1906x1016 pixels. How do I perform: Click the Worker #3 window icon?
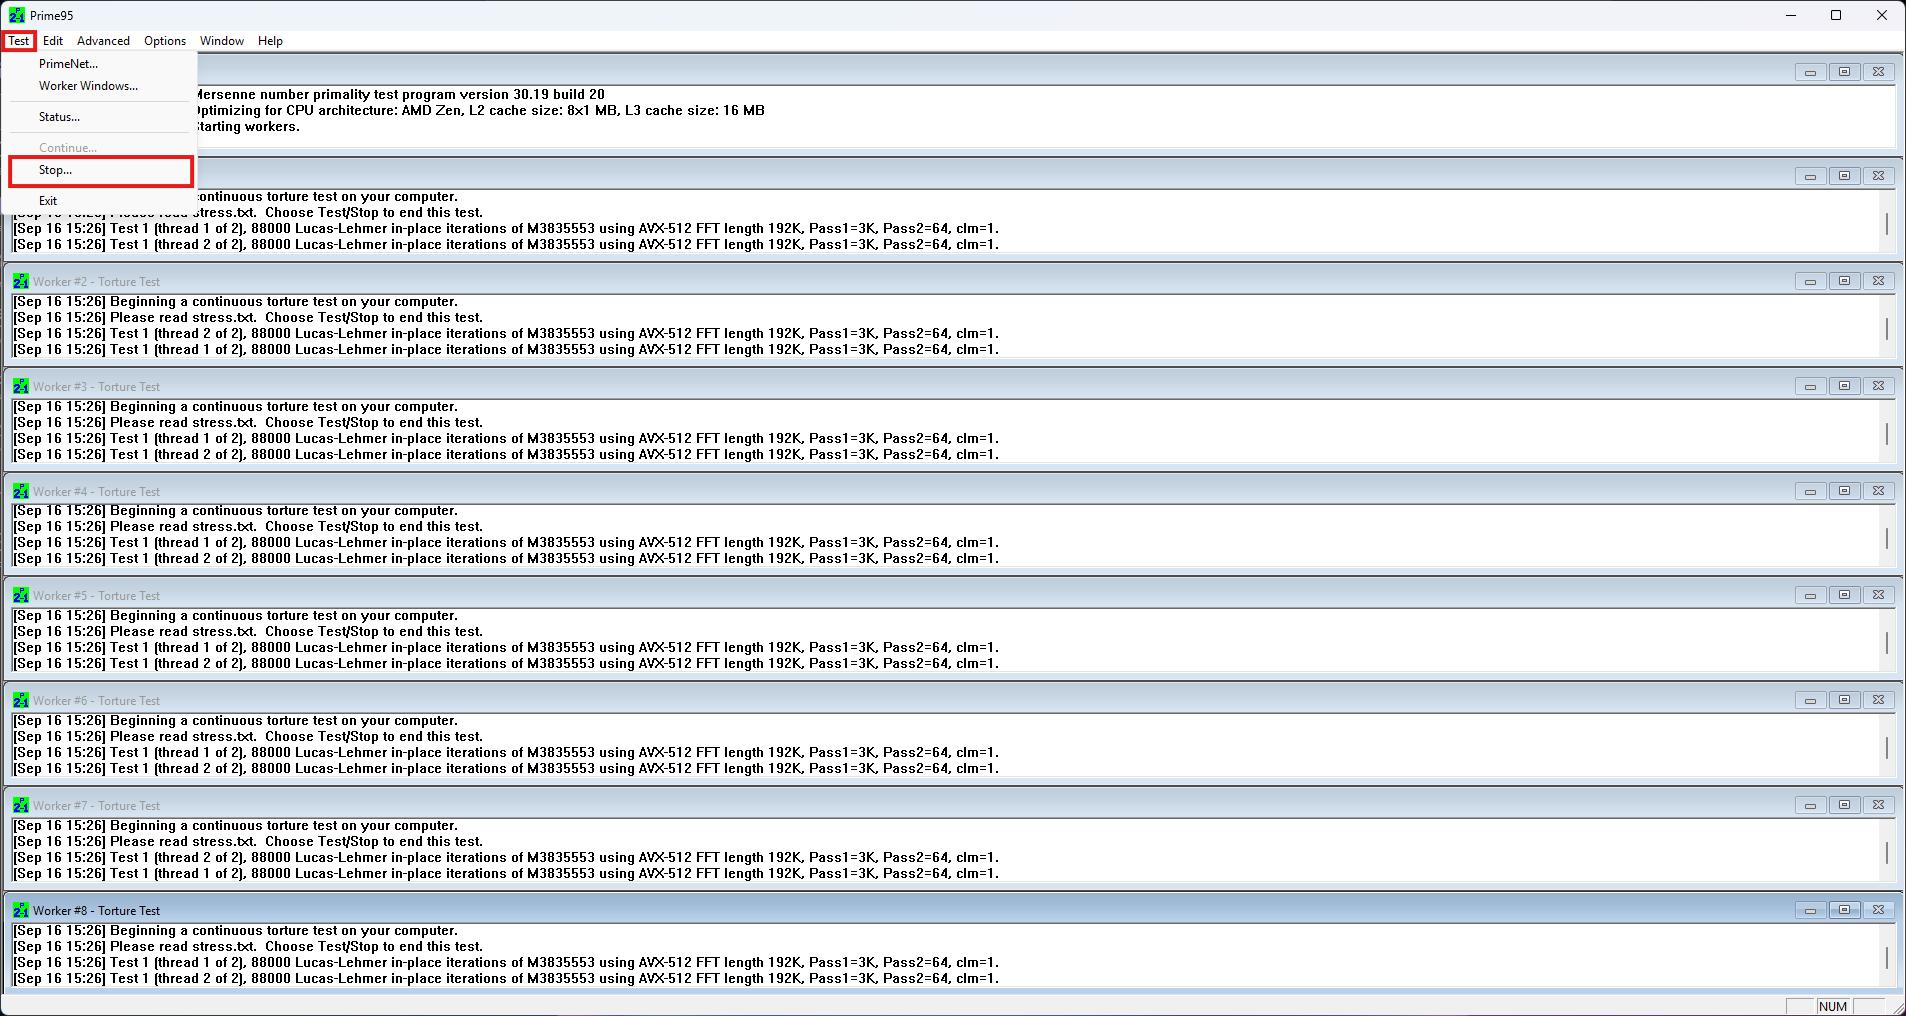click(x=21, y=387)
